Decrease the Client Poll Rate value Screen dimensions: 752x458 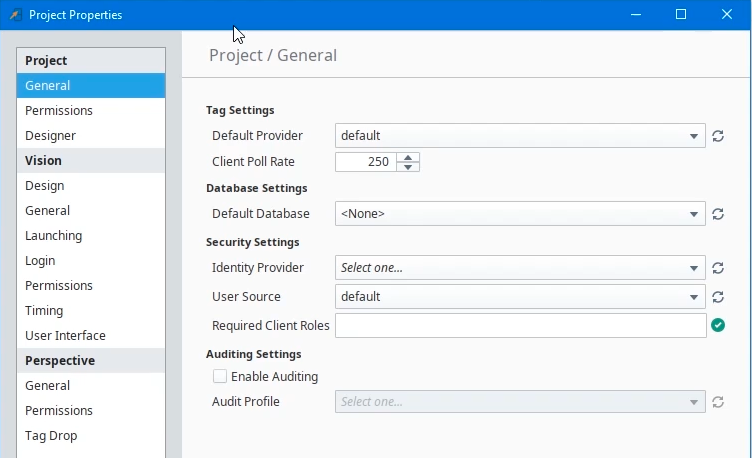click(408, 167)
